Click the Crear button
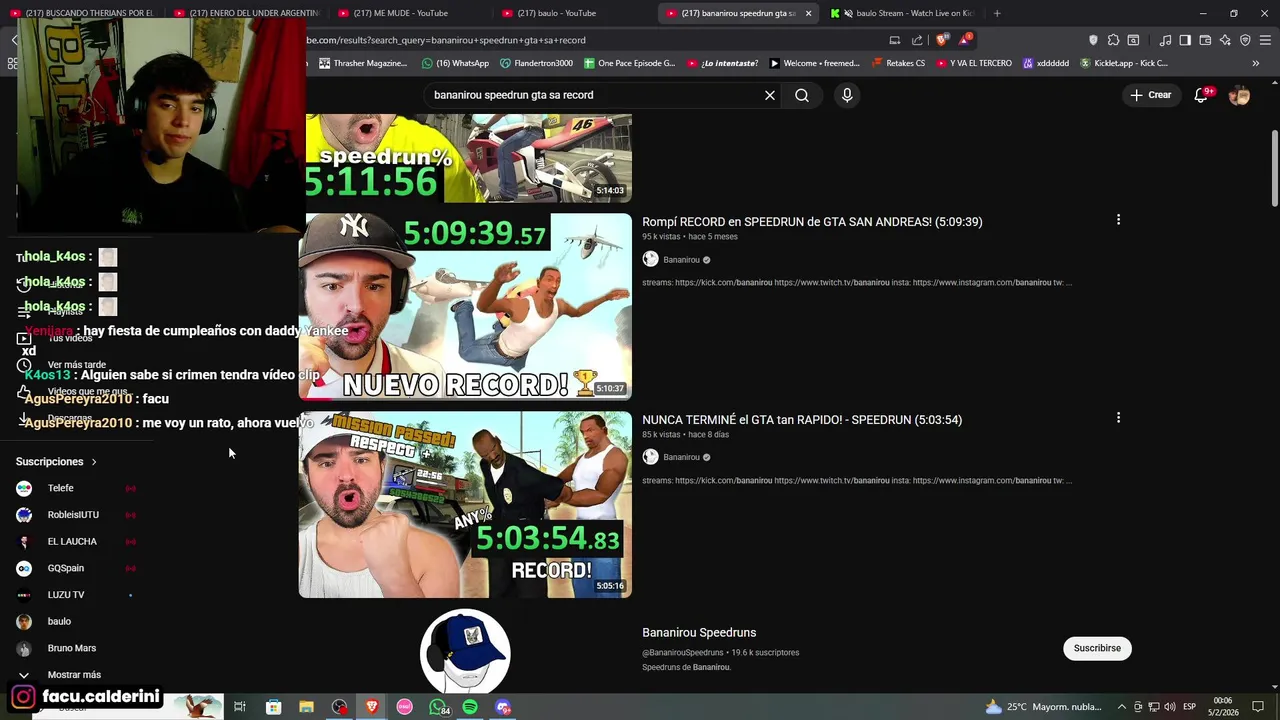 pyautogui.click(x=1150, y=95)
